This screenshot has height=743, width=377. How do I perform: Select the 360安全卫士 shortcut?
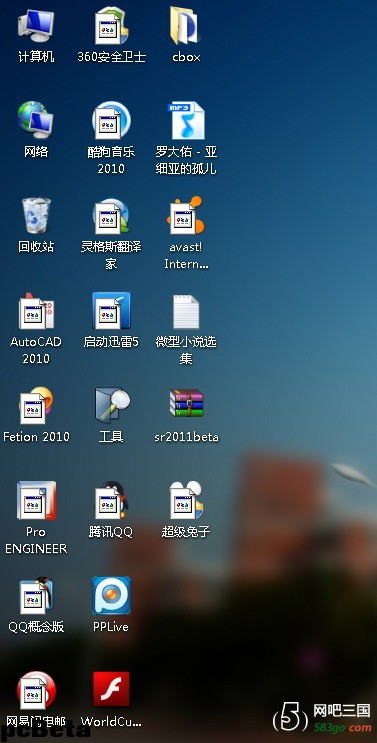point(111,27)
